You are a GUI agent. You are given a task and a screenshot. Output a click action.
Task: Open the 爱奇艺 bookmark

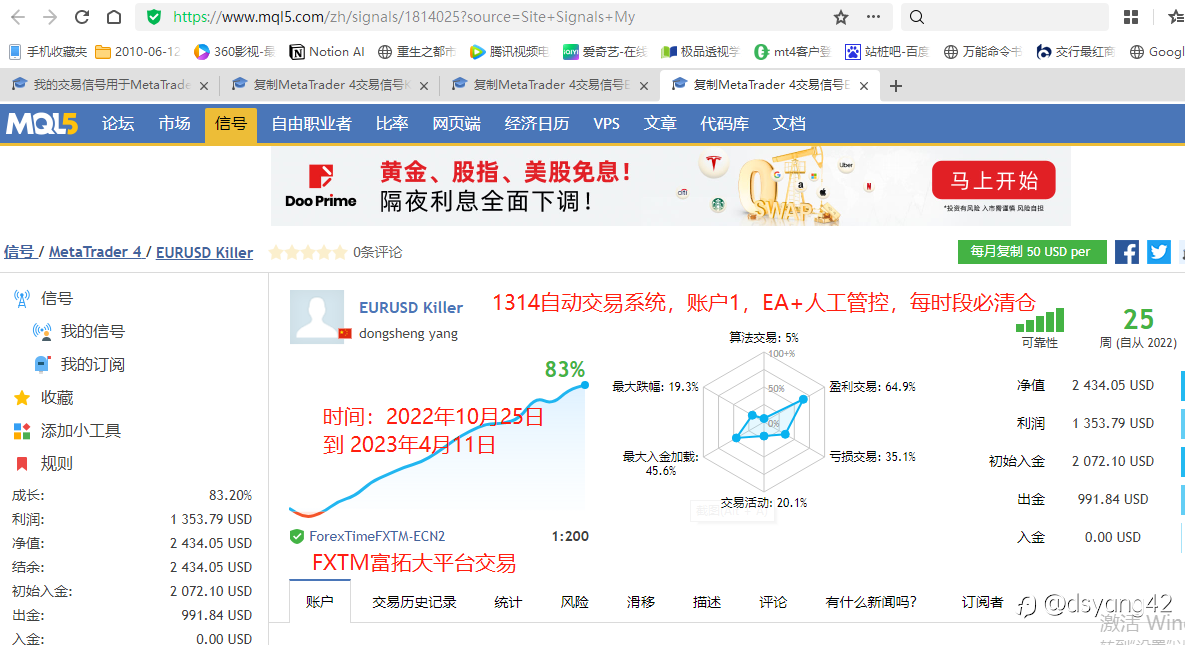pos(605,51)
